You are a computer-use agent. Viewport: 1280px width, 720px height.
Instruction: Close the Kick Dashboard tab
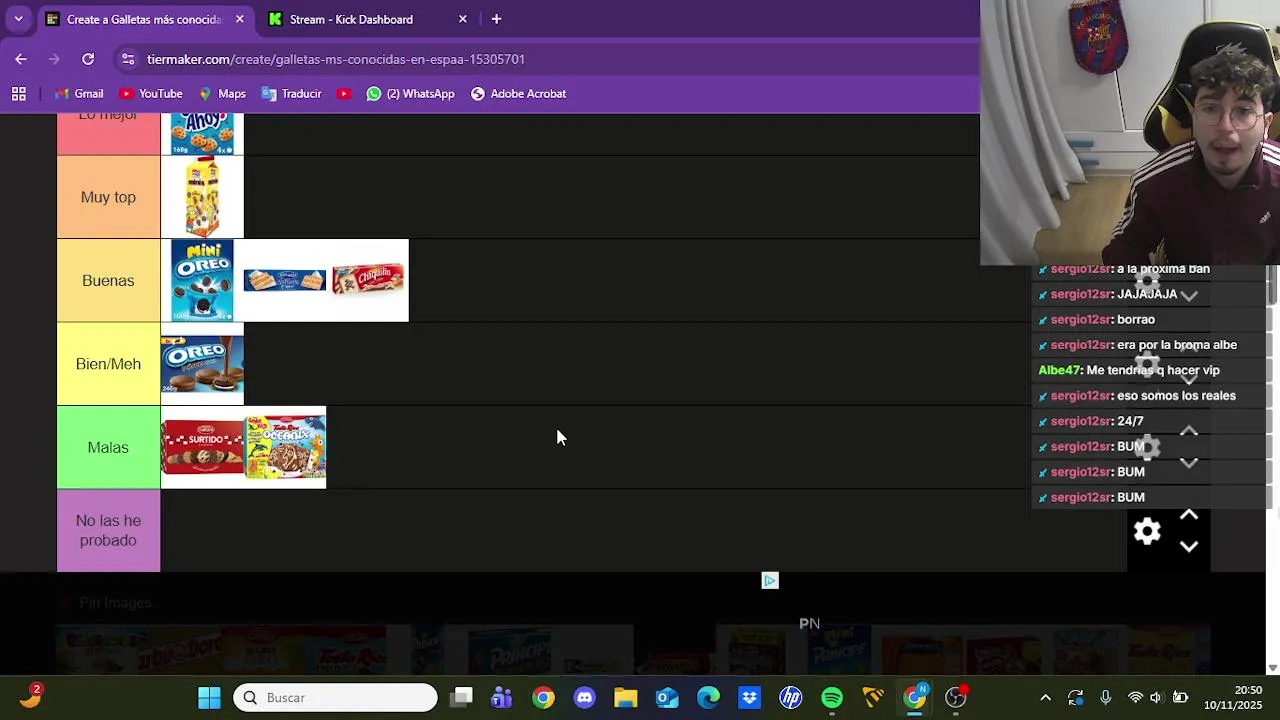[462, 19]
